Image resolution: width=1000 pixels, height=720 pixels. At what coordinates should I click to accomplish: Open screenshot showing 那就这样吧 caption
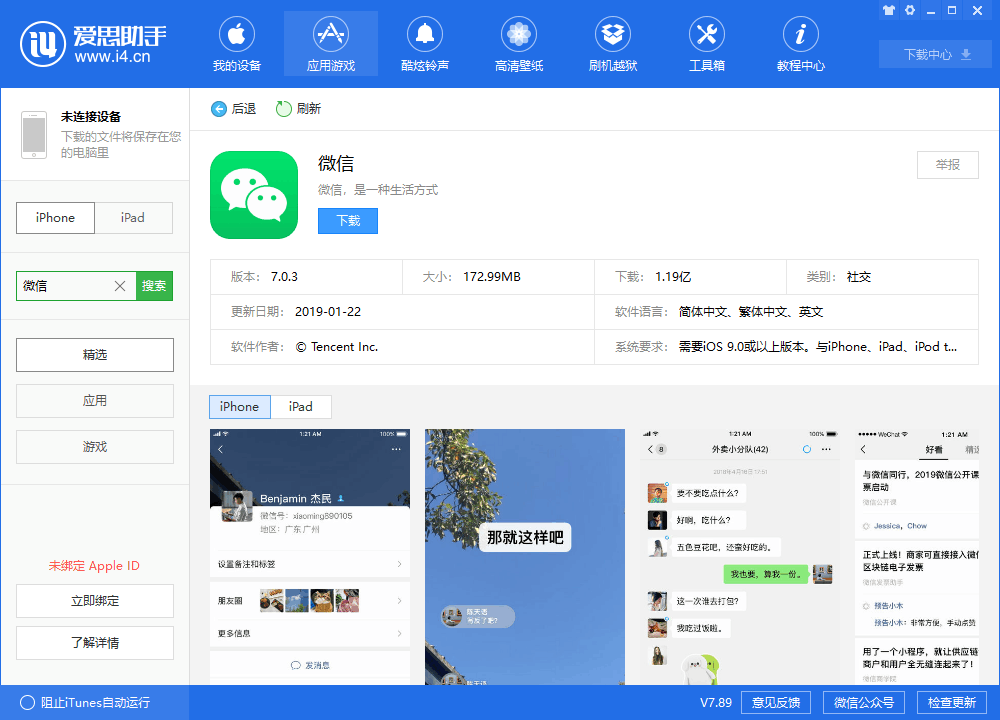point(525,557)
